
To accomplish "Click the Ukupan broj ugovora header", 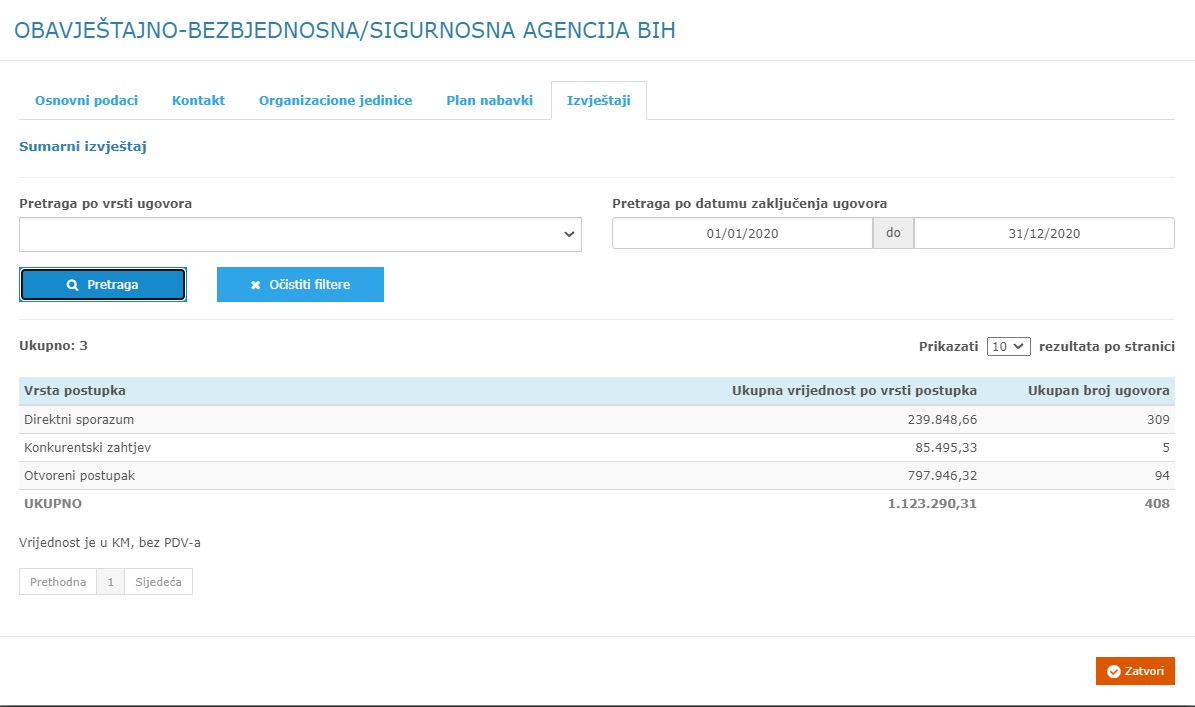I will tap(1098, 391).
